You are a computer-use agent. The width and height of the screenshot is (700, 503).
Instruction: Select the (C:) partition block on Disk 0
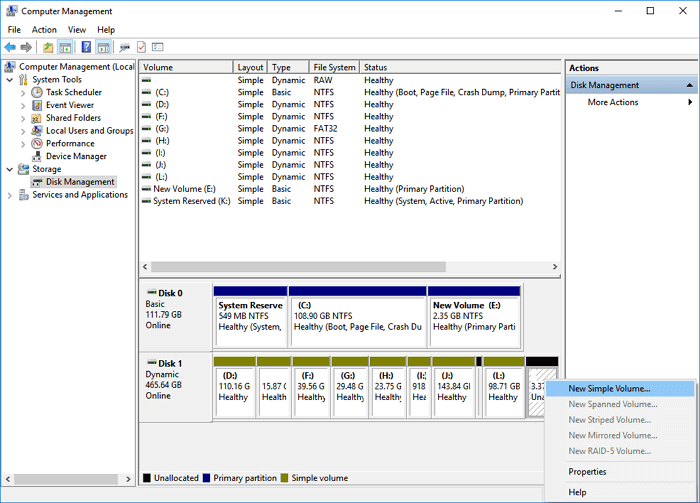[355, 315]
